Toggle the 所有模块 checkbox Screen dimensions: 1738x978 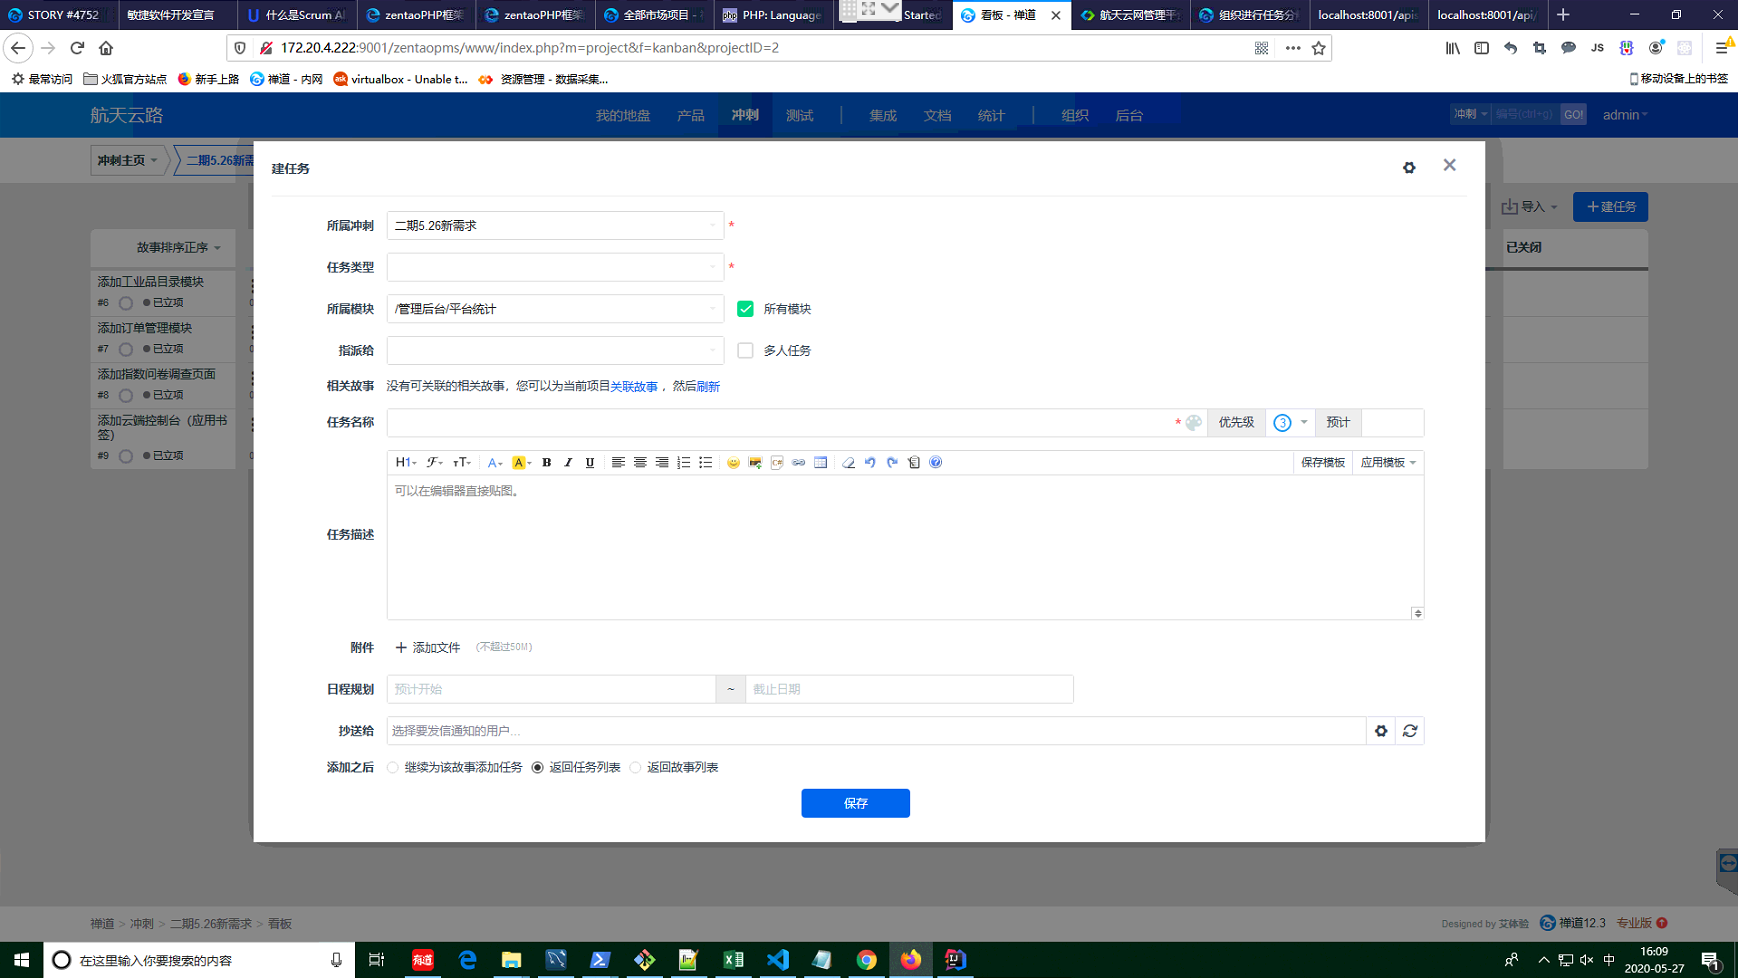745,309
